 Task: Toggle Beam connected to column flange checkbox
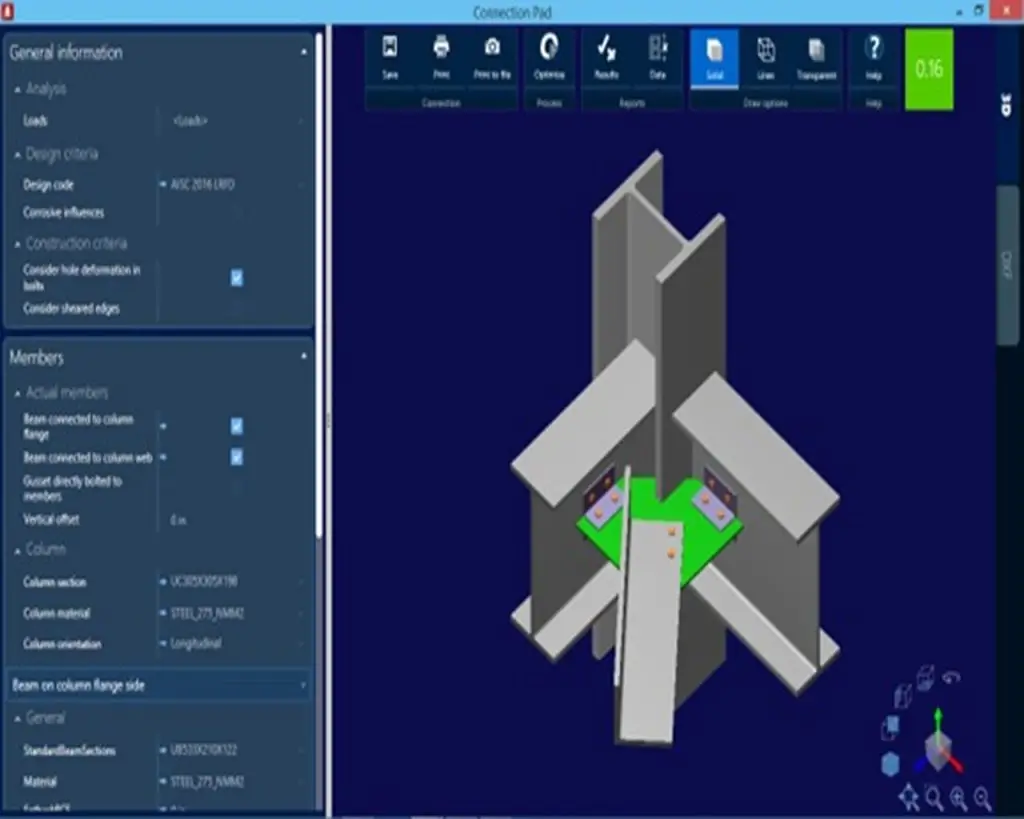[x=237, y=426]
